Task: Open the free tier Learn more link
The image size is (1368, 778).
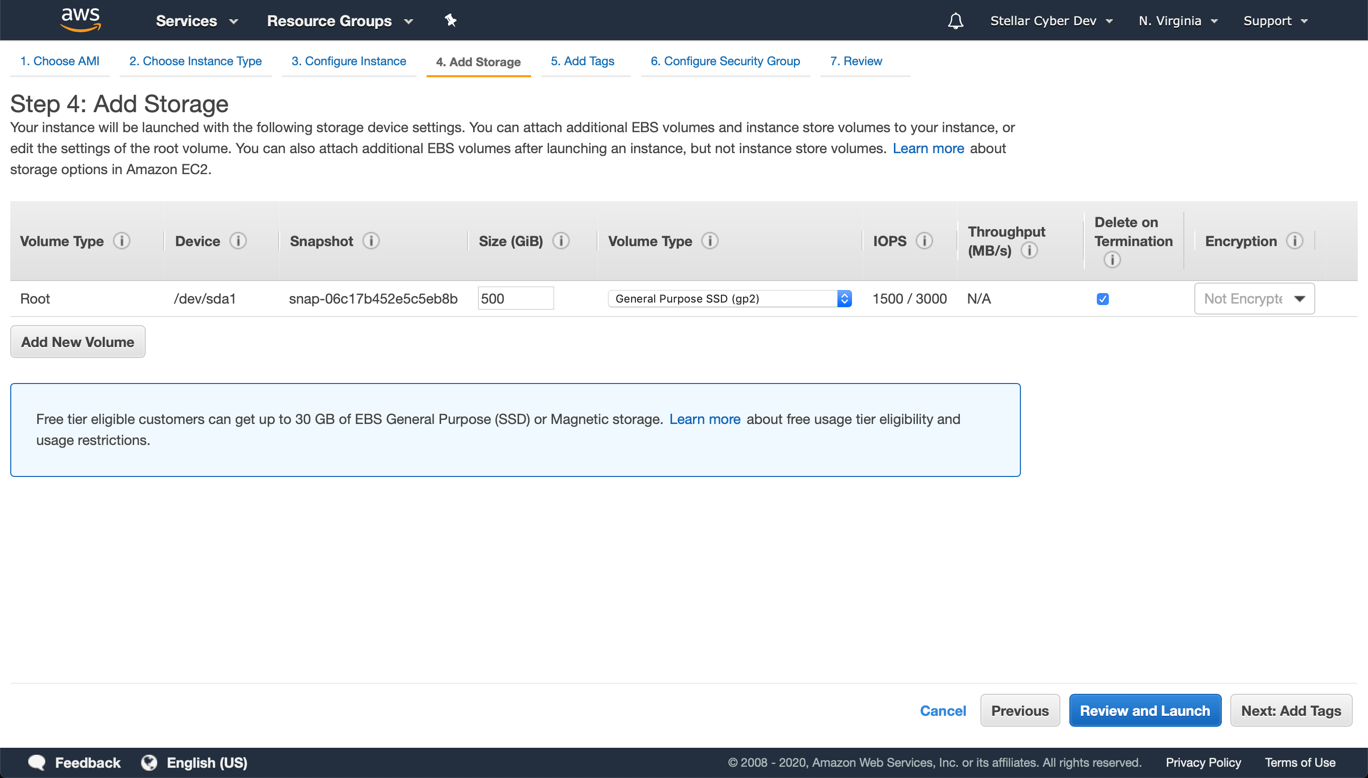Action: click(705, 419)
